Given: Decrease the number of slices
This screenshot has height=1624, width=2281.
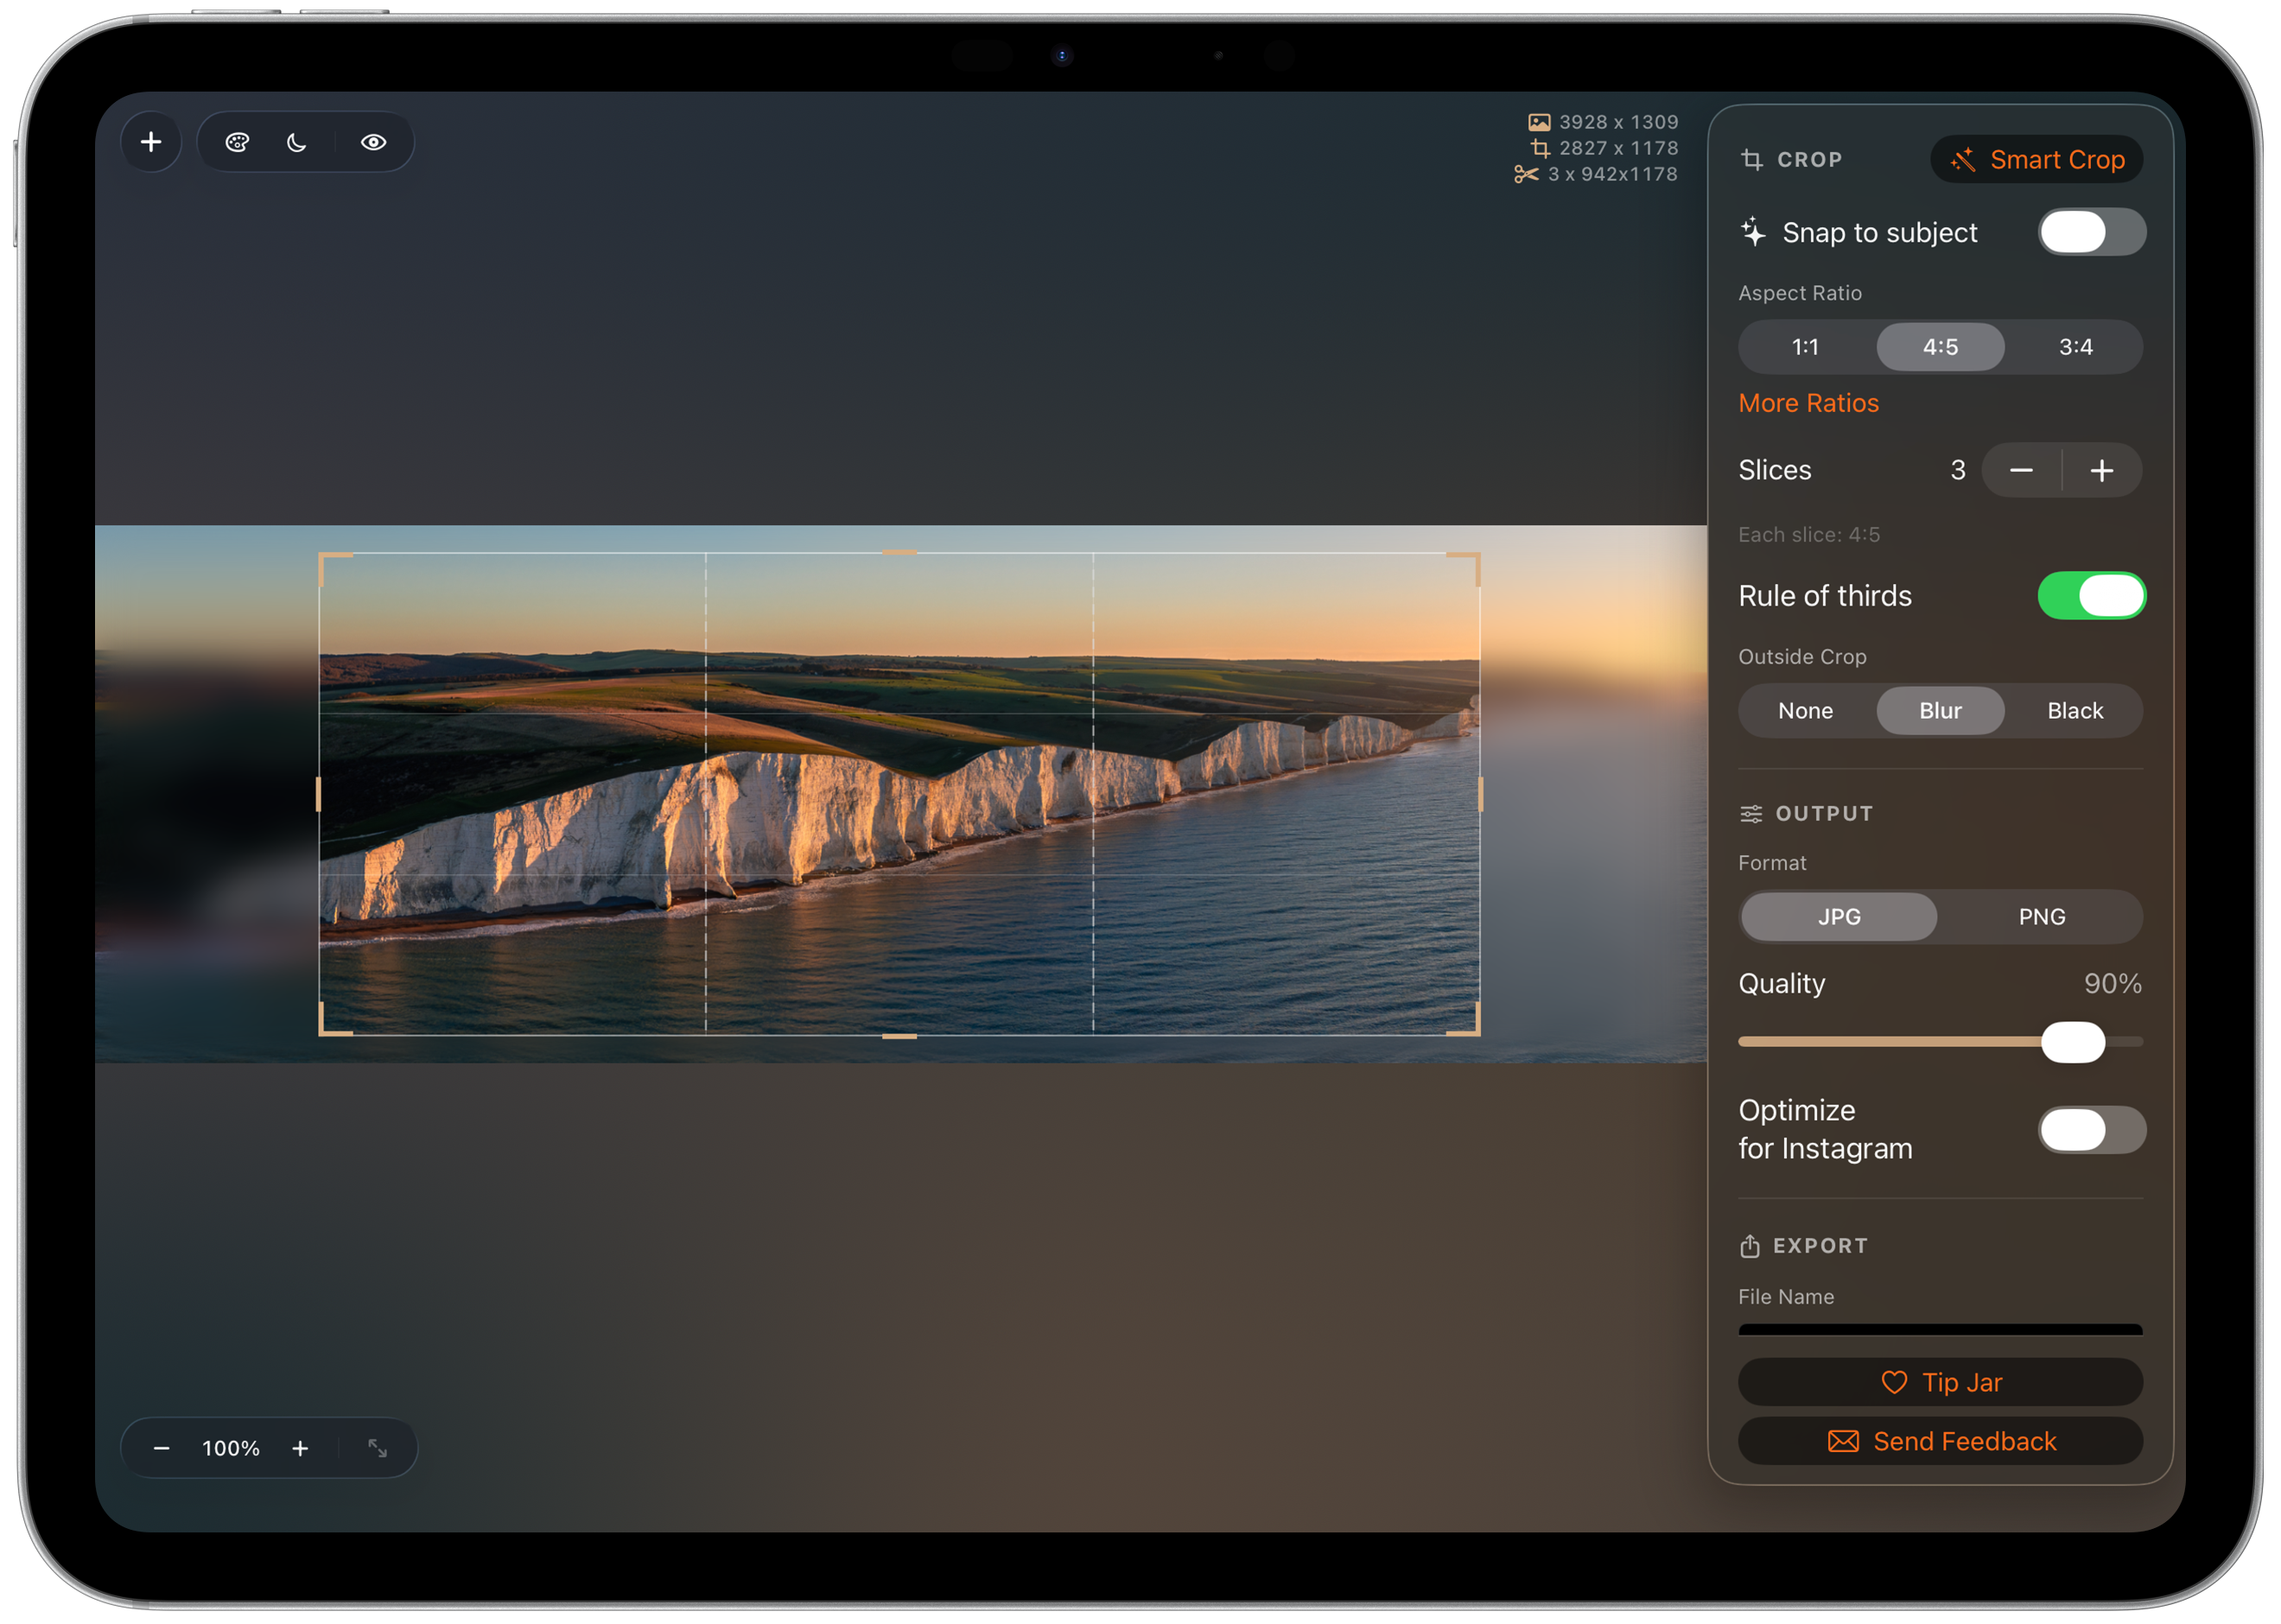Looking at the screenshot, I should (x=2021, y=470).
